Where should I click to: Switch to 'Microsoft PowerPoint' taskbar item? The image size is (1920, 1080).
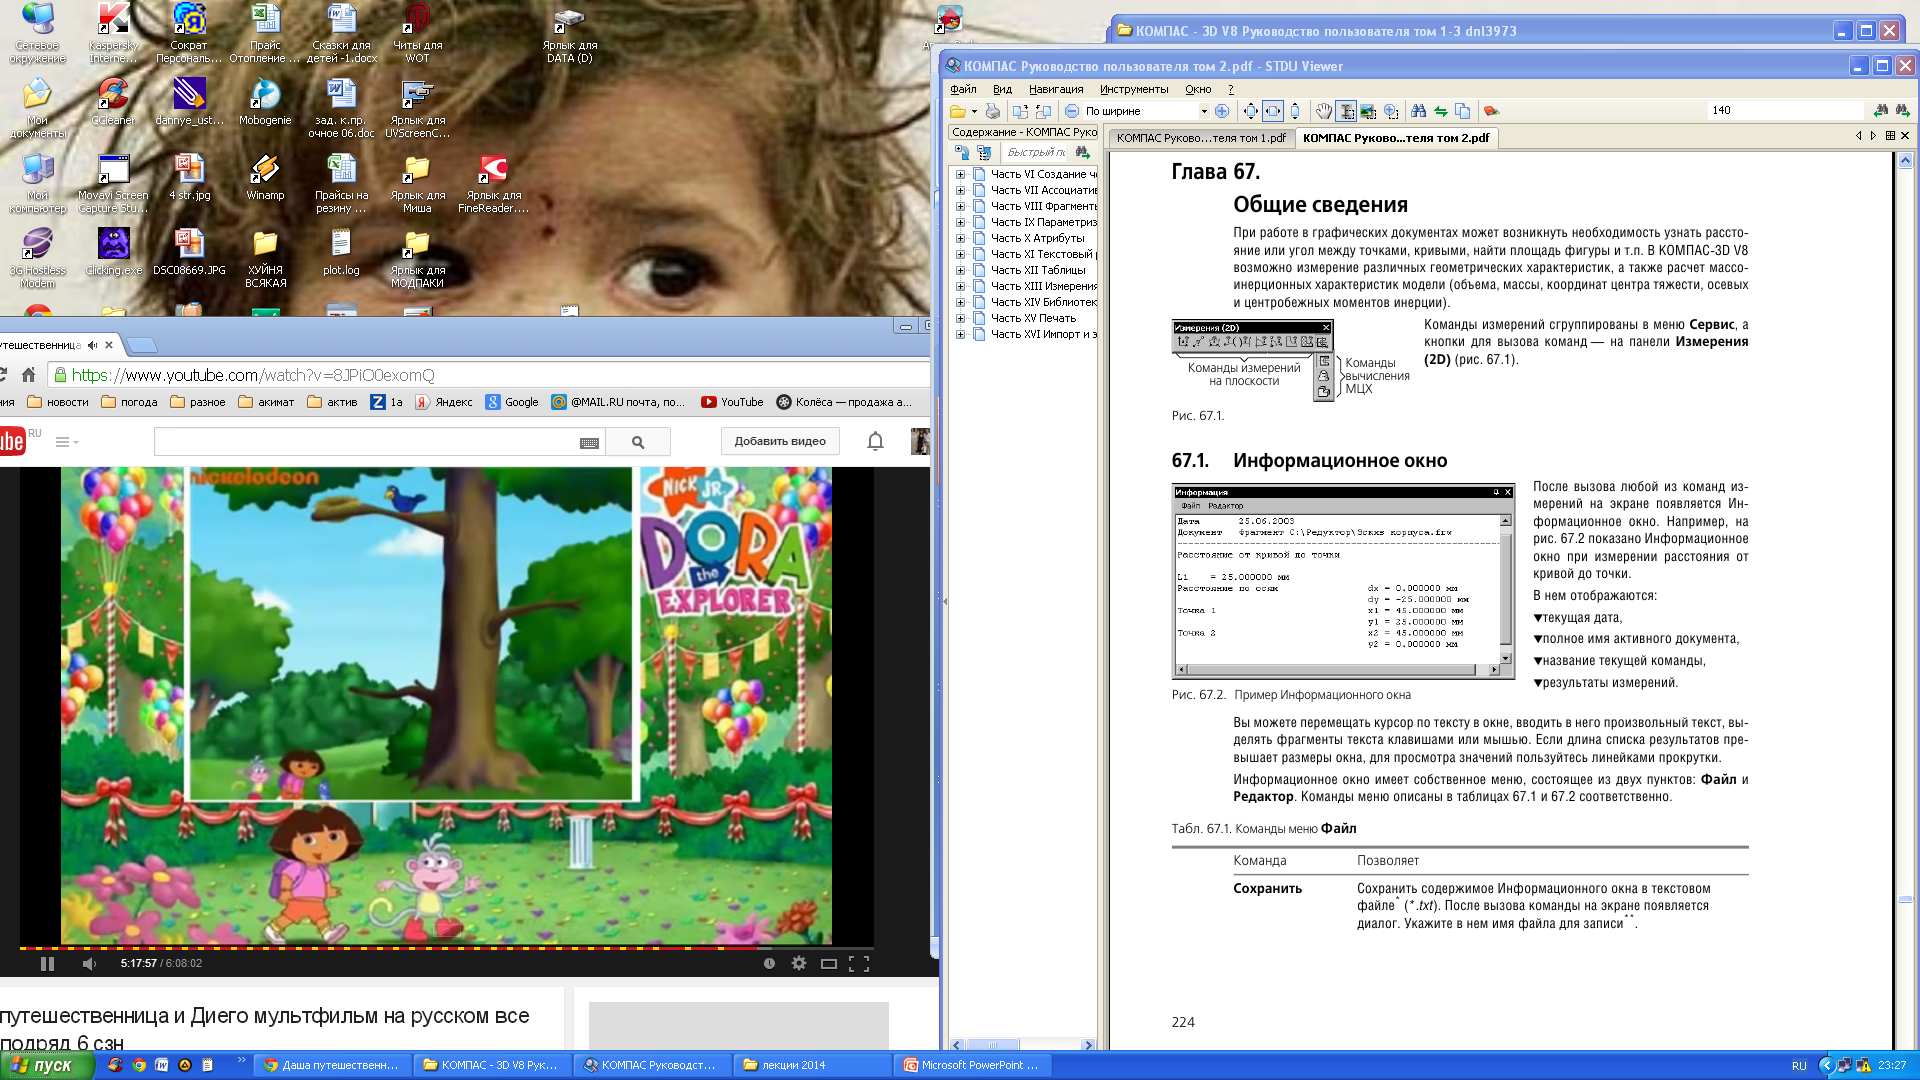click(x=972, y=1065)
